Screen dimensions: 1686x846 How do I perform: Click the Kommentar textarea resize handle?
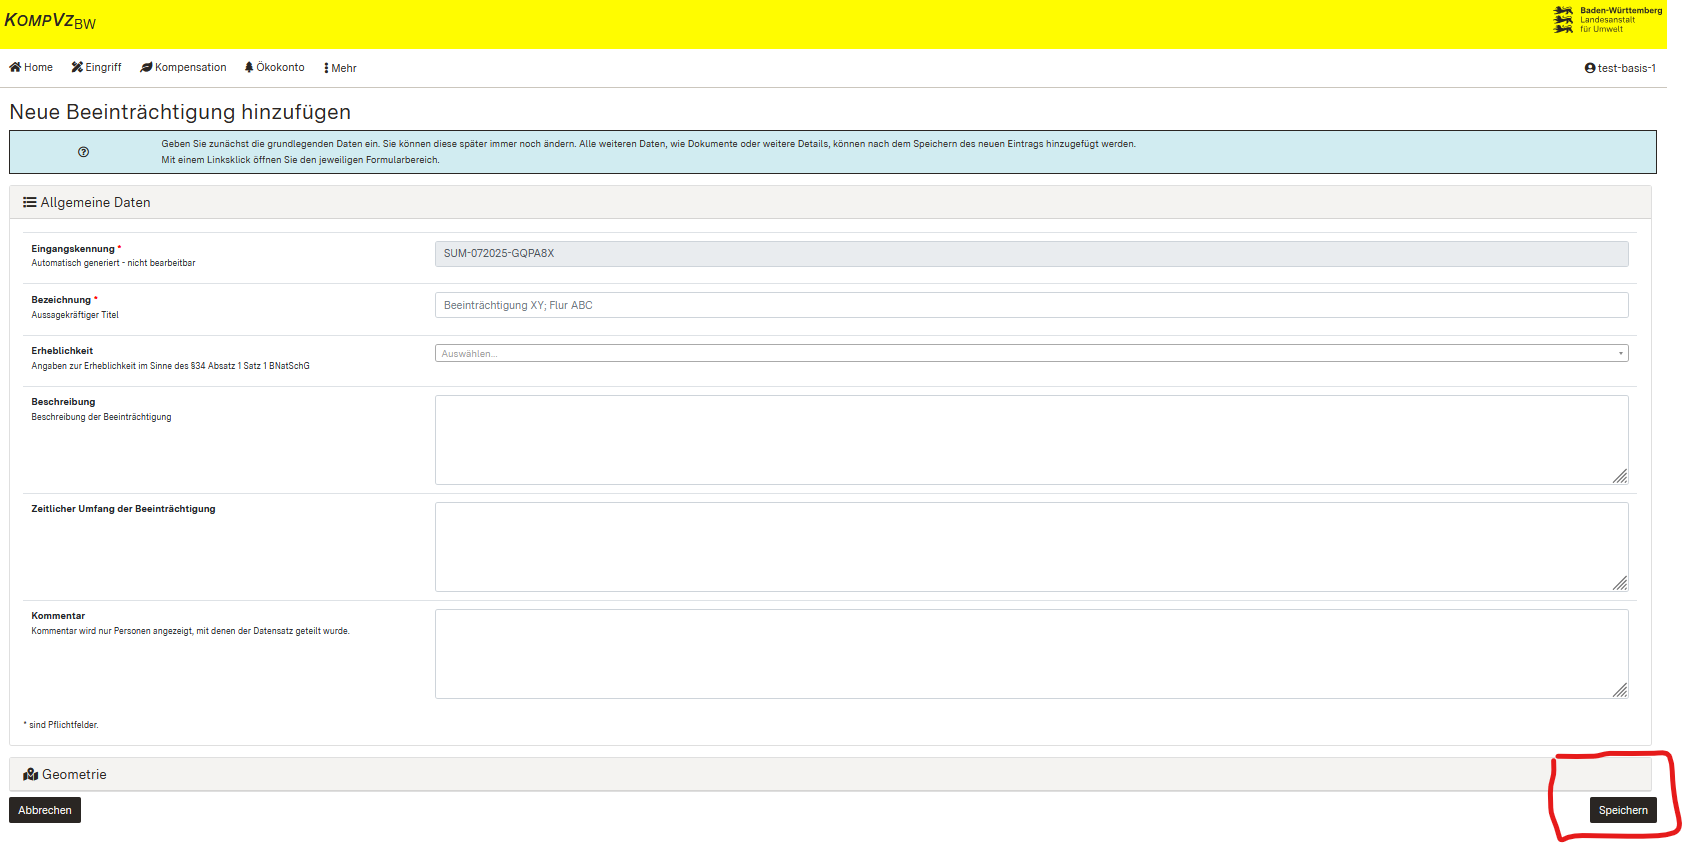pos(1620,691)
